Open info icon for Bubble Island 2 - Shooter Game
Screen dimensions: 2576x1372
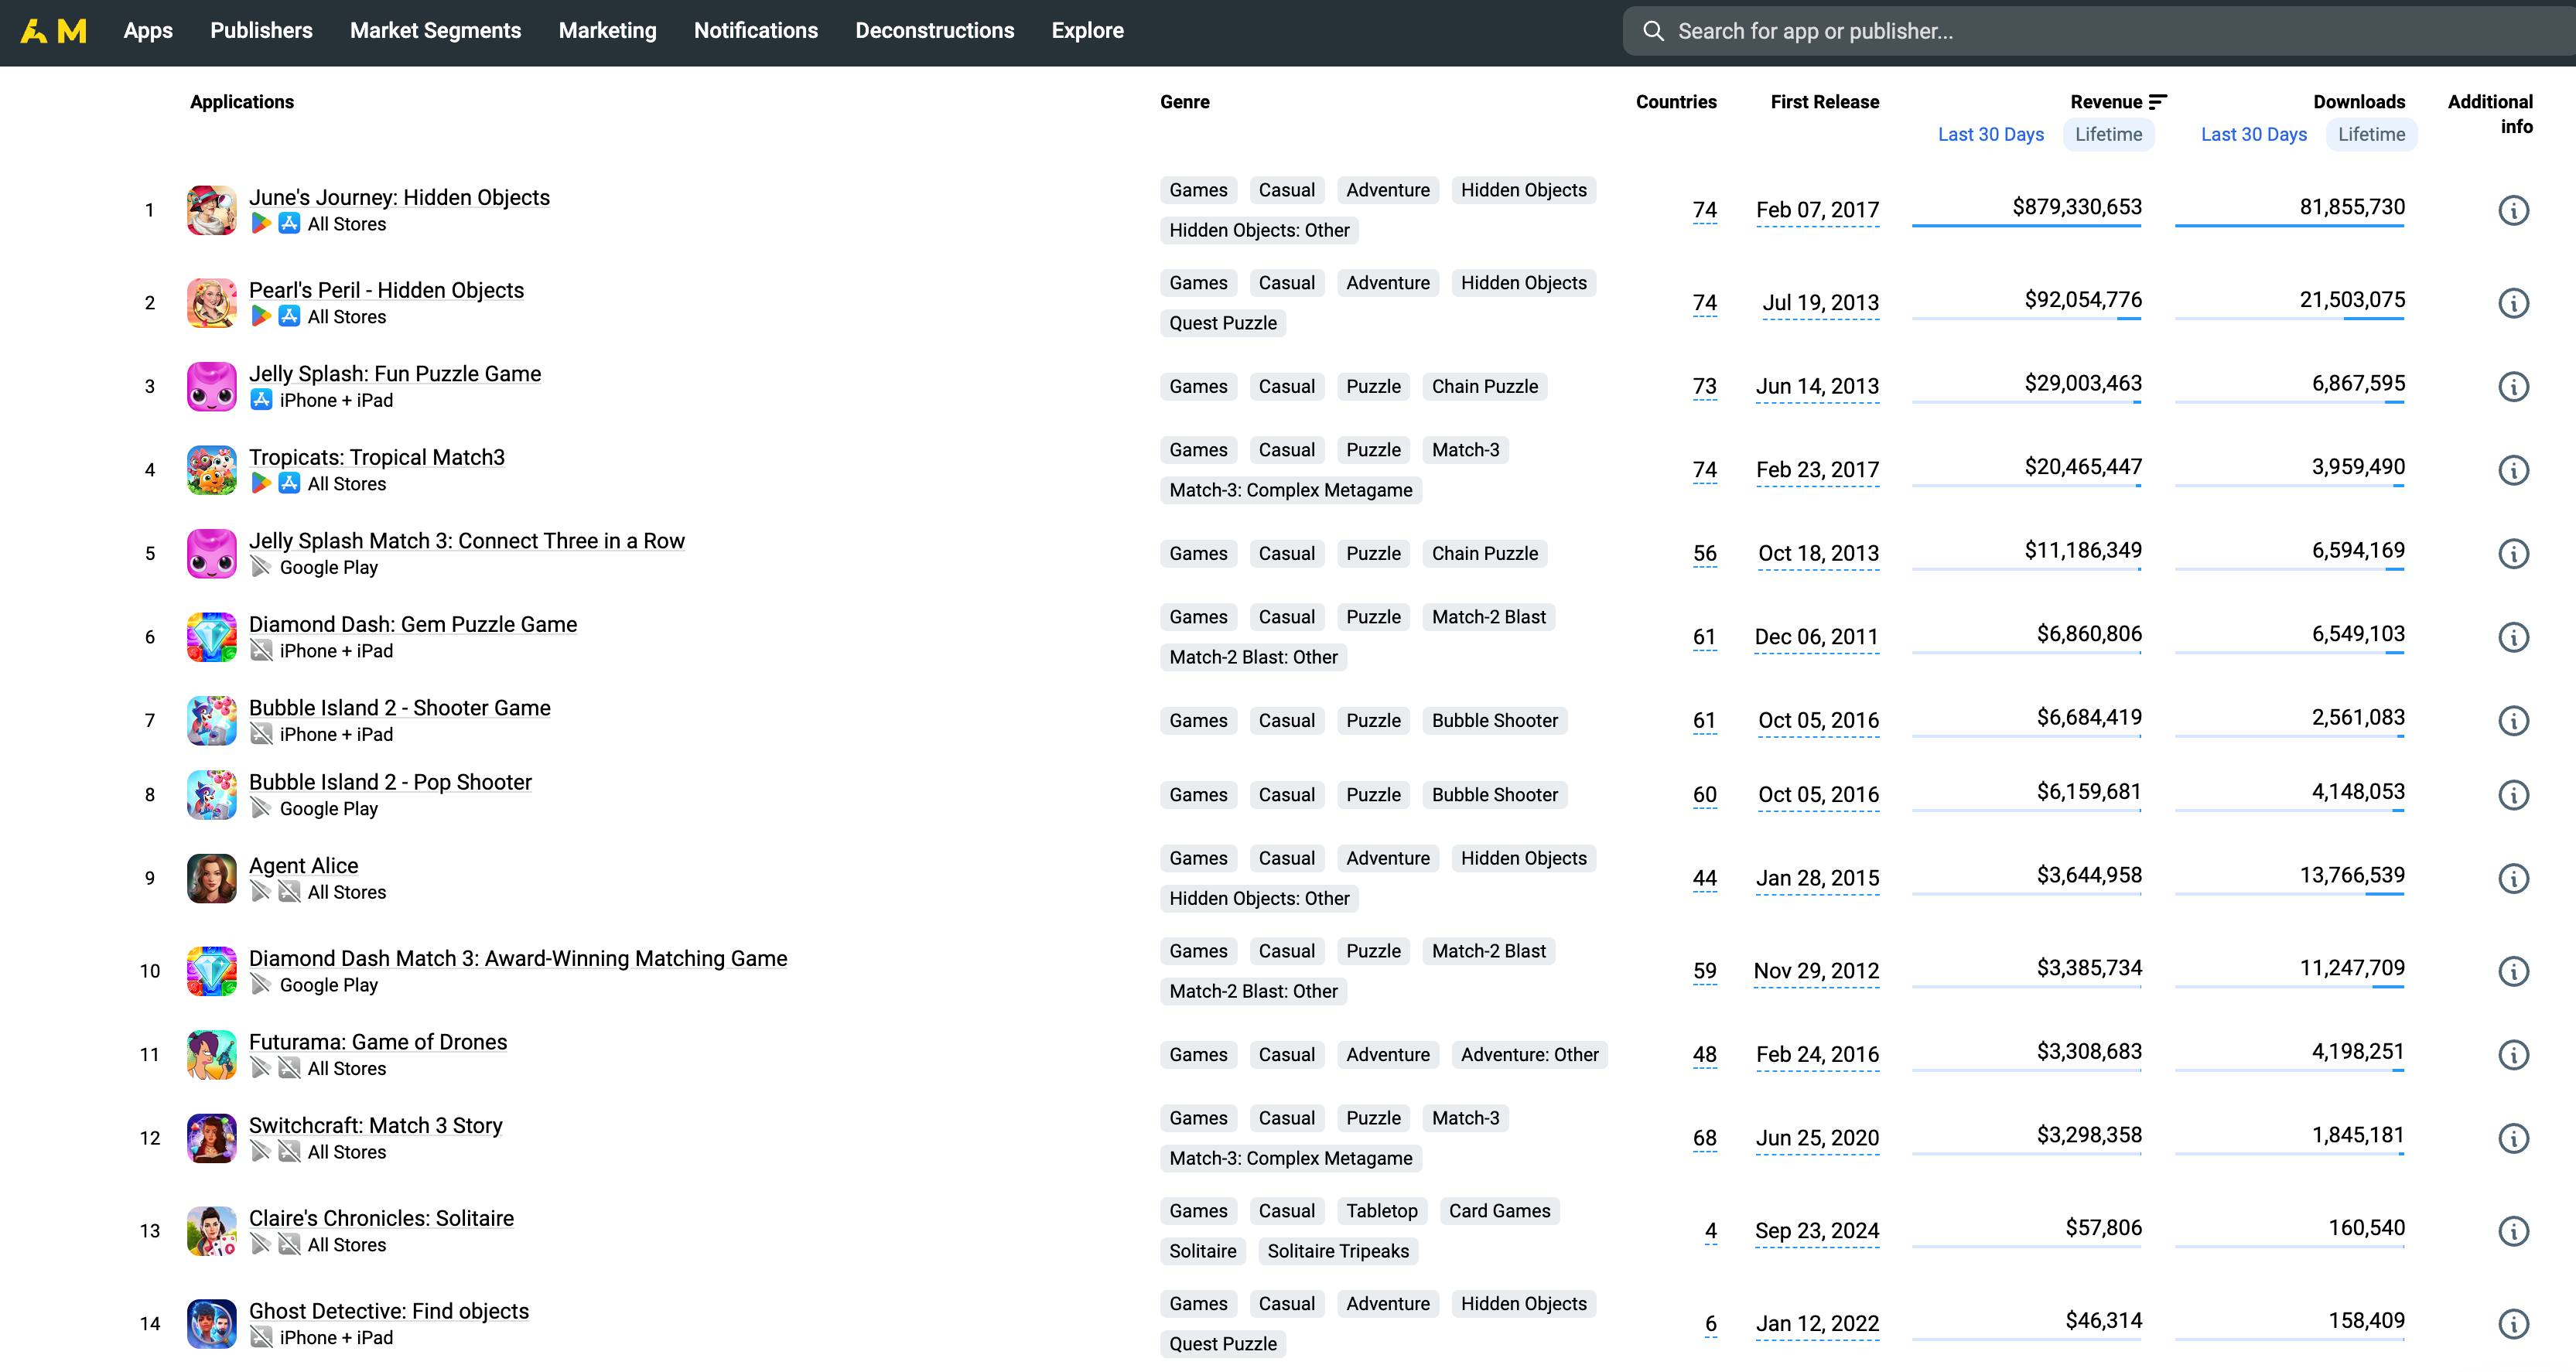(2513, 721)
